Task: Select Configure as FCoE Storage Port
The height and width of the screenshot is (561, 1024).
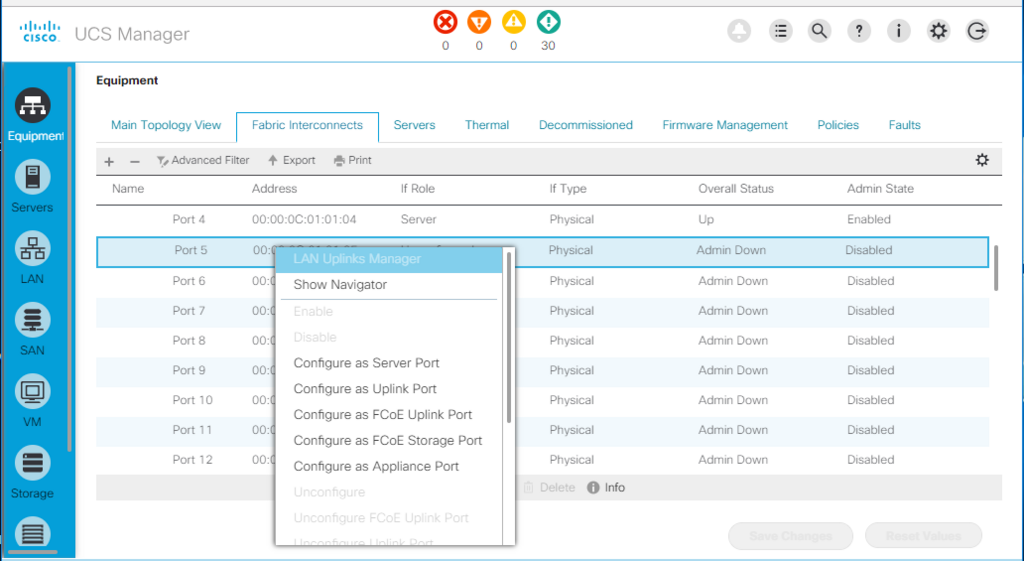Action: point(389,441)
